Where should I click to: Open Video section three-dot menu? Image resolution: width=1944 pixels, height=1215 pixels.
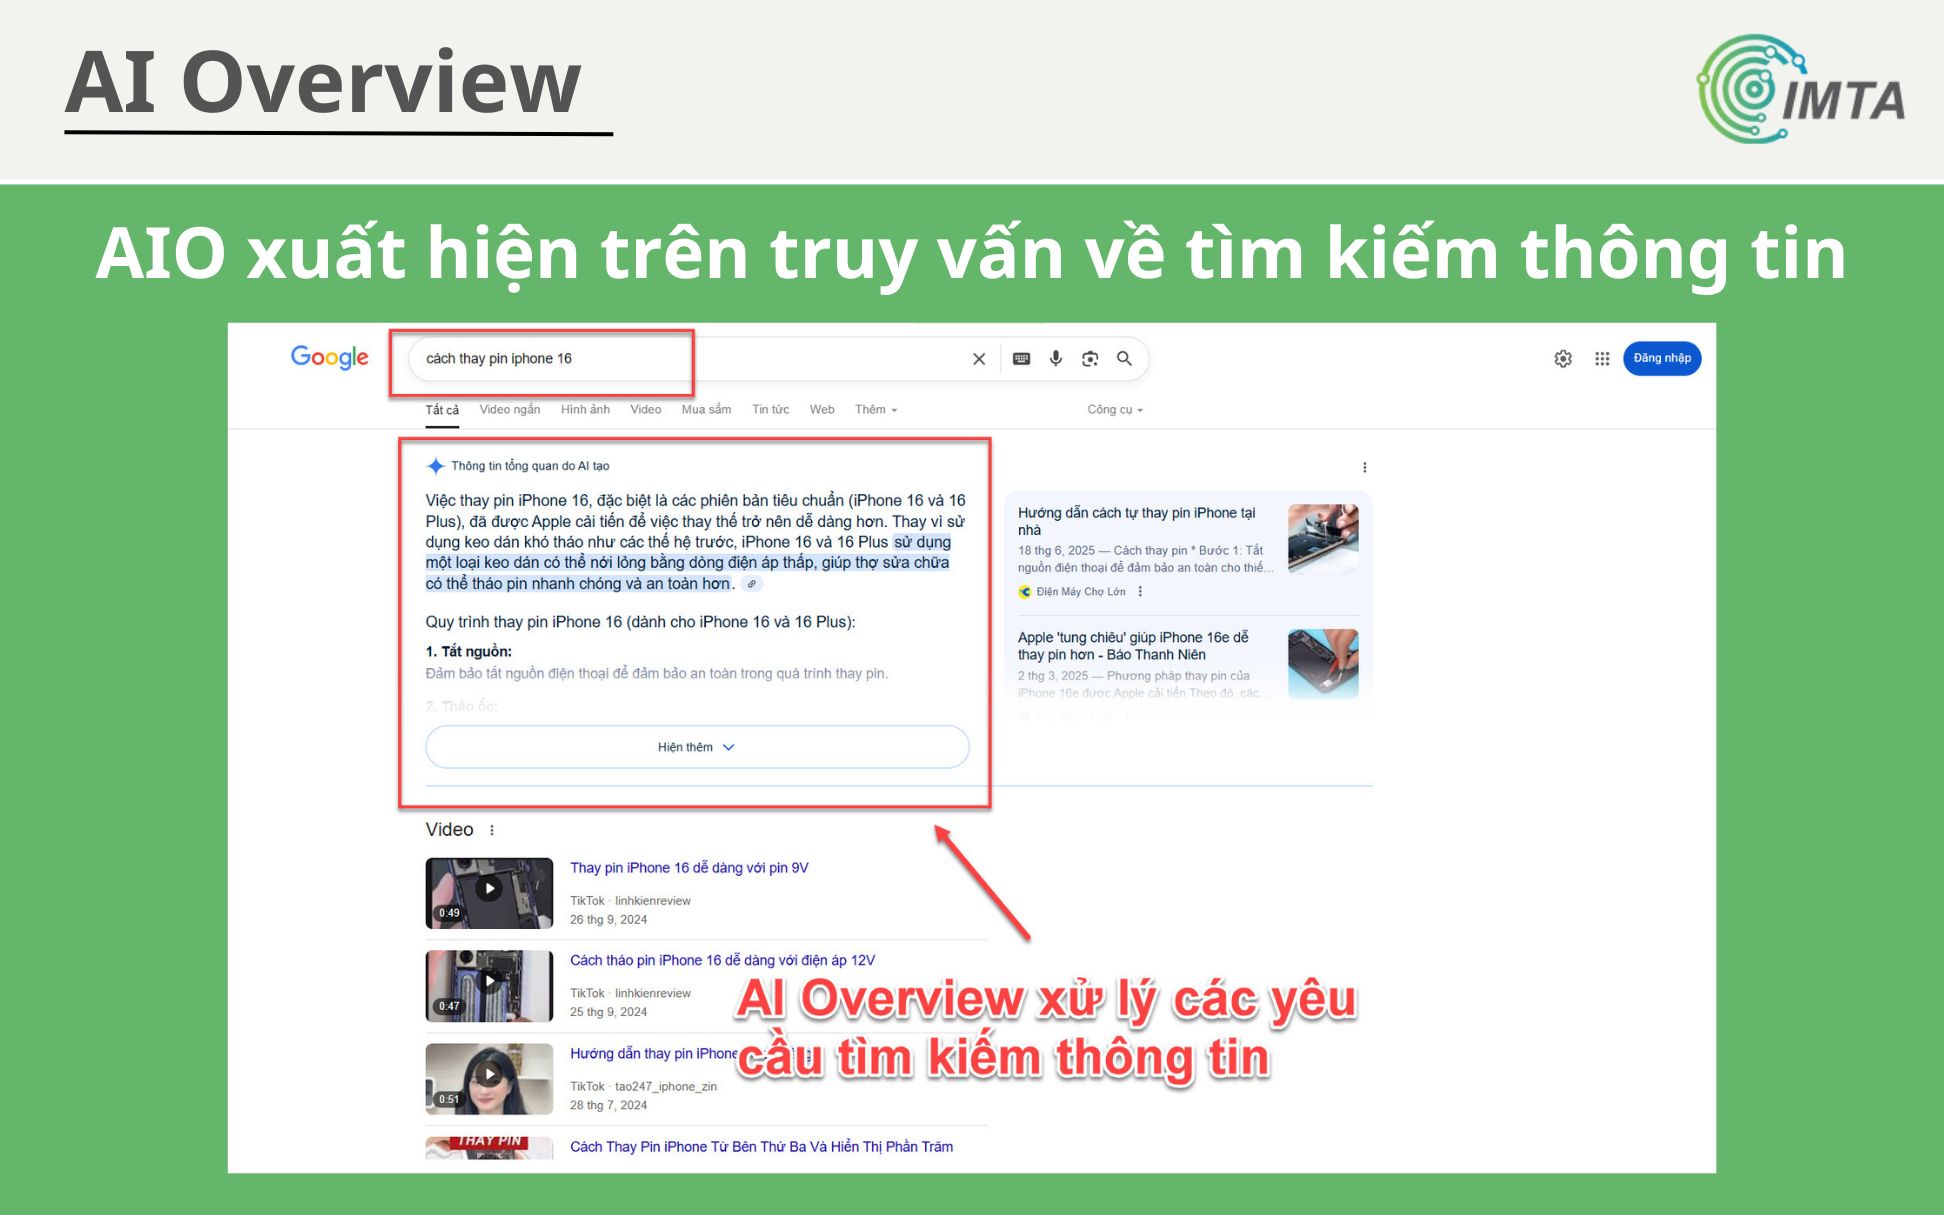pyautogui.click(x=491, y=830)
